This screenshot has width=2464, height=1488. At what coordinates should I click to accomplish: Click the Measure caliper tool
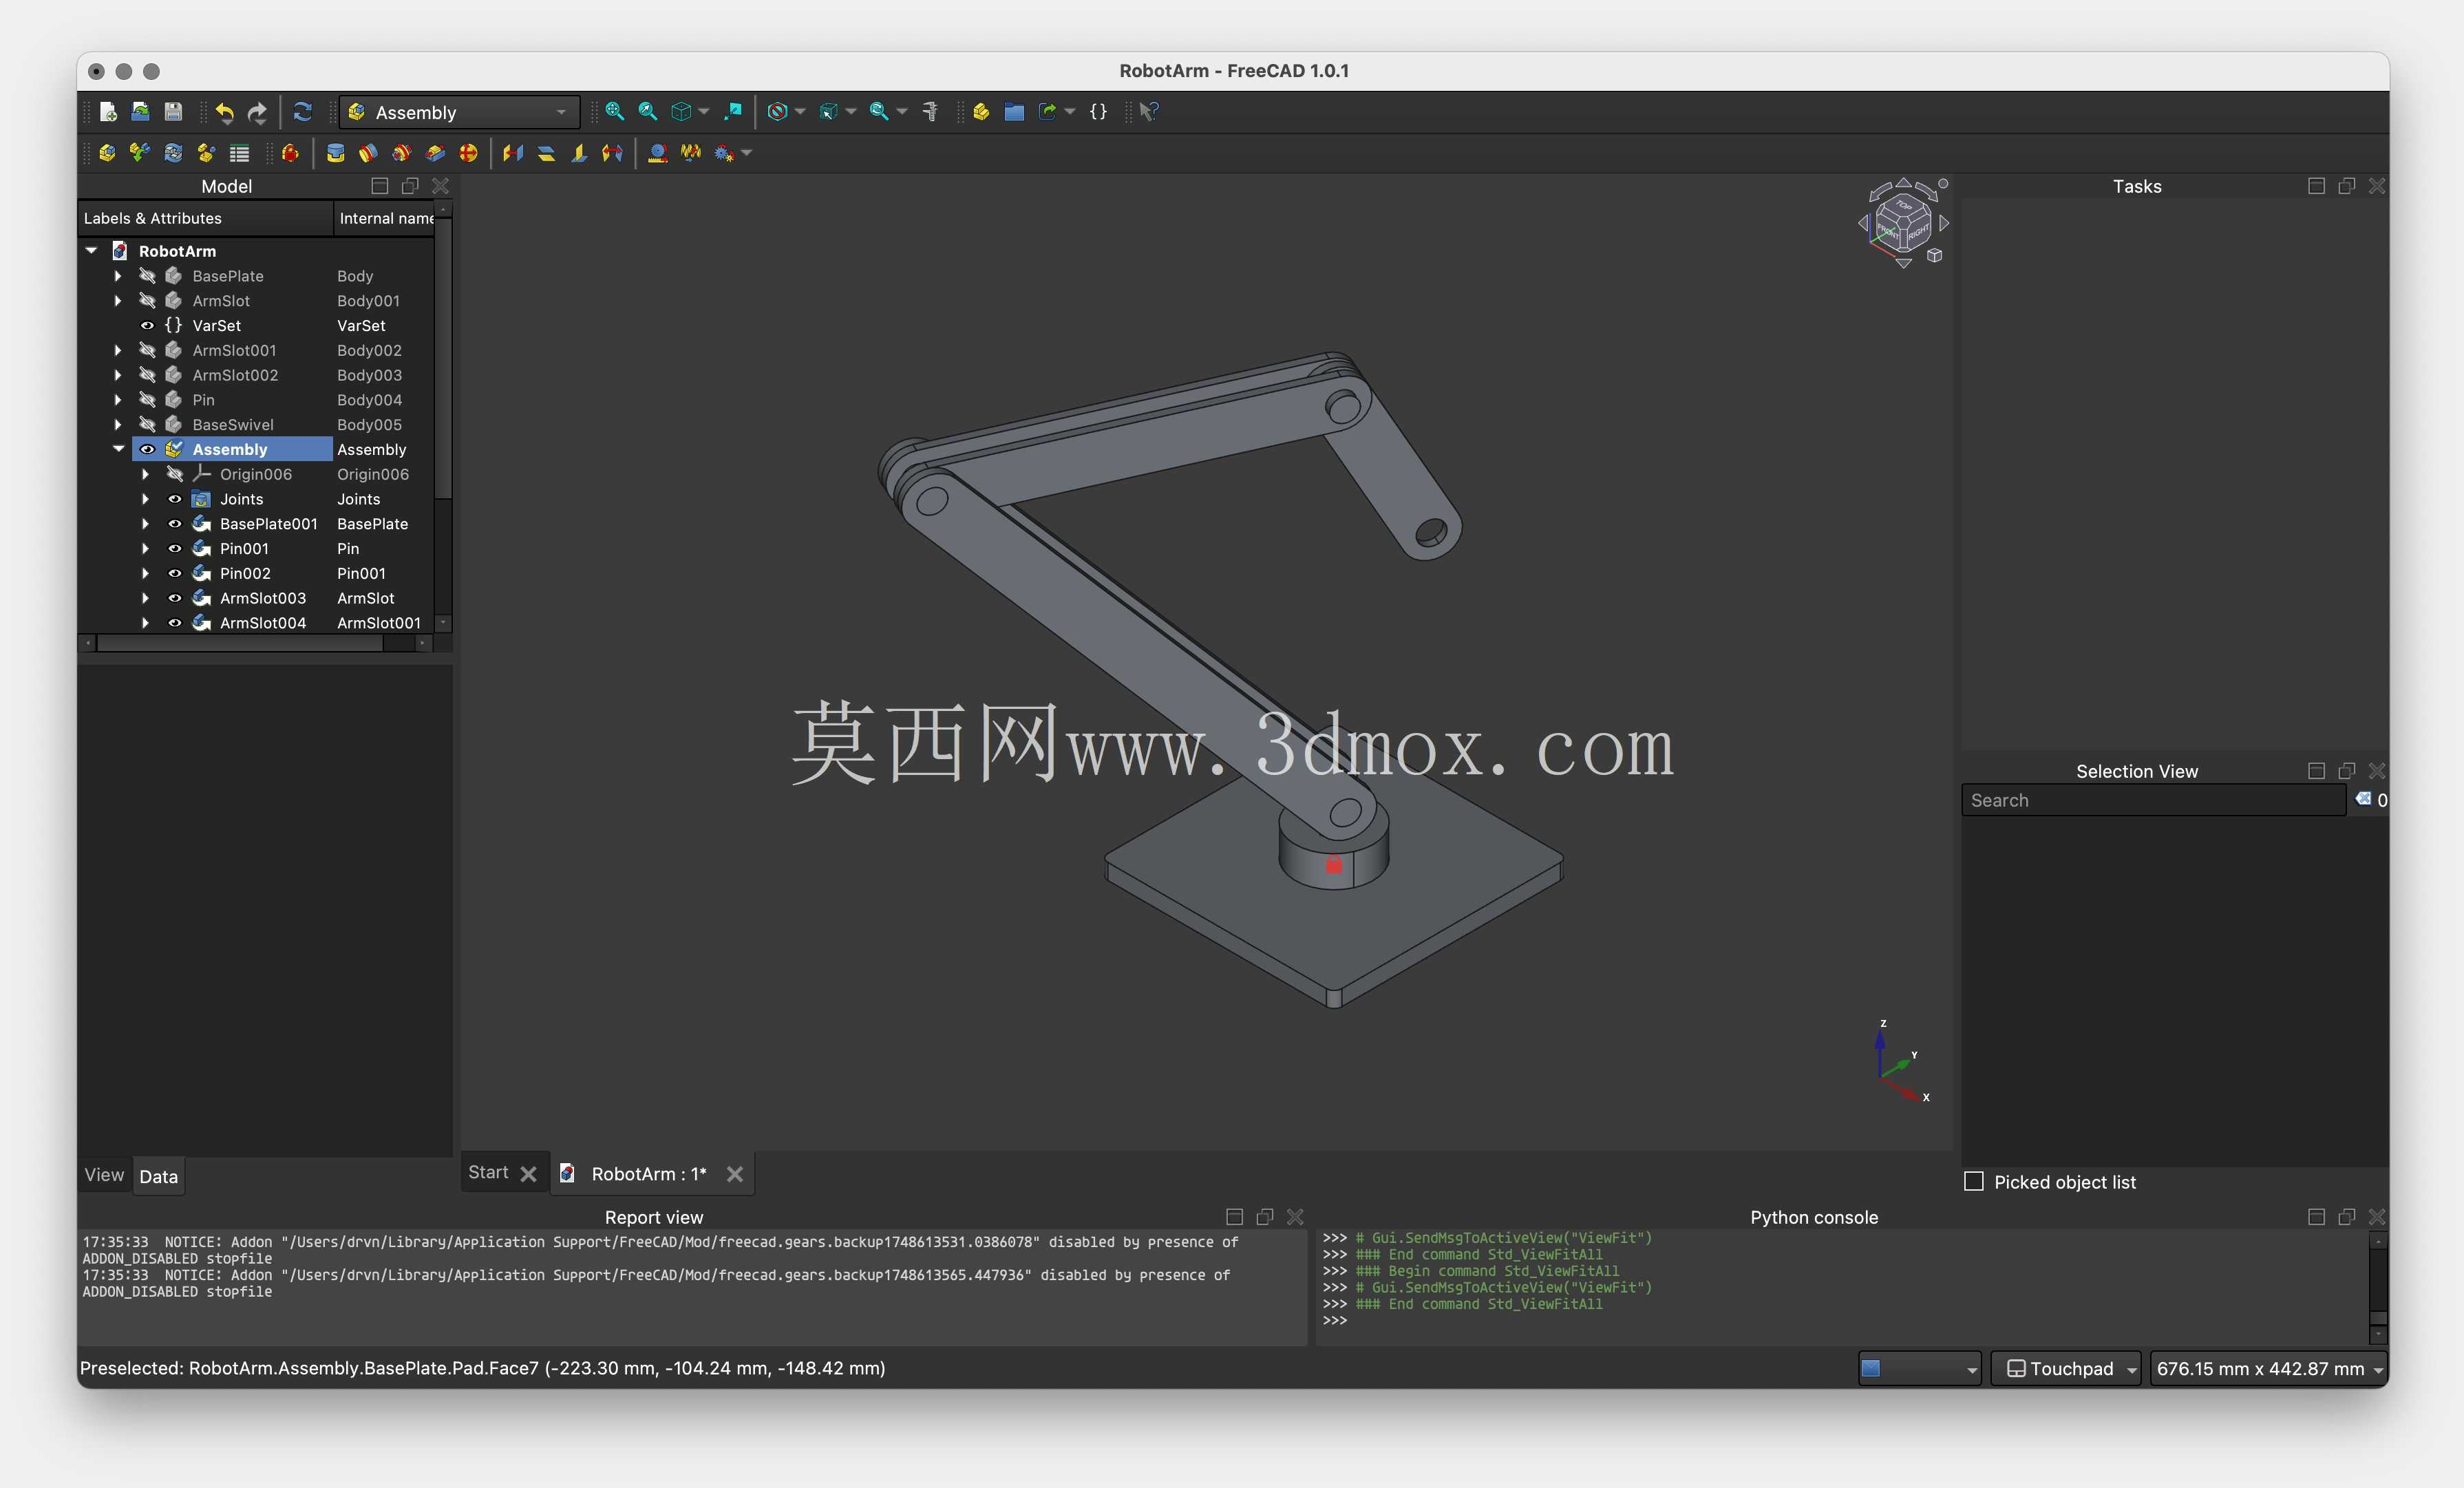pyautogui.click(x=930, y=112)
